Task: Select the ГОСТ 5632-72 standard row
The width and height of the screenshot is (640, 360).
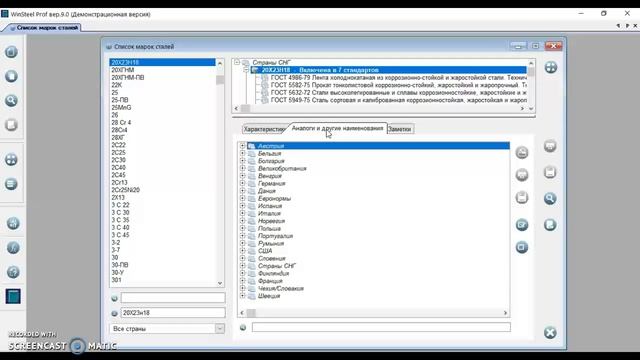Action: [398, 93]
